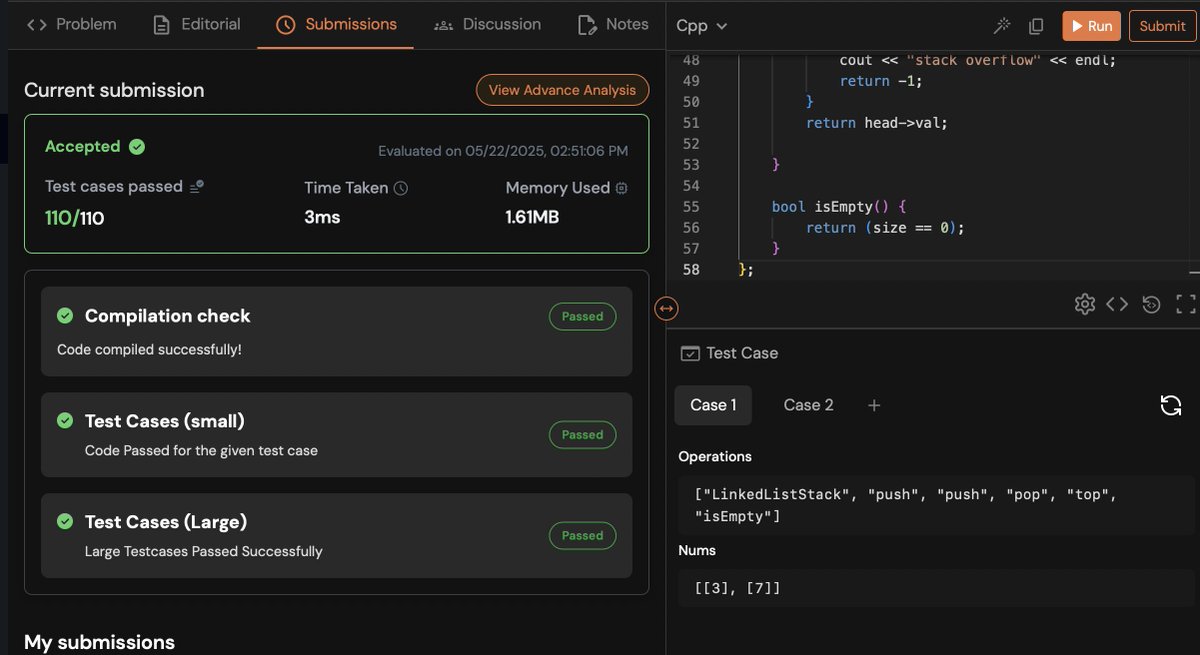Click the Editorial document icon
1200x655 pixels.
pyautogui.click(x=161, y=25)
